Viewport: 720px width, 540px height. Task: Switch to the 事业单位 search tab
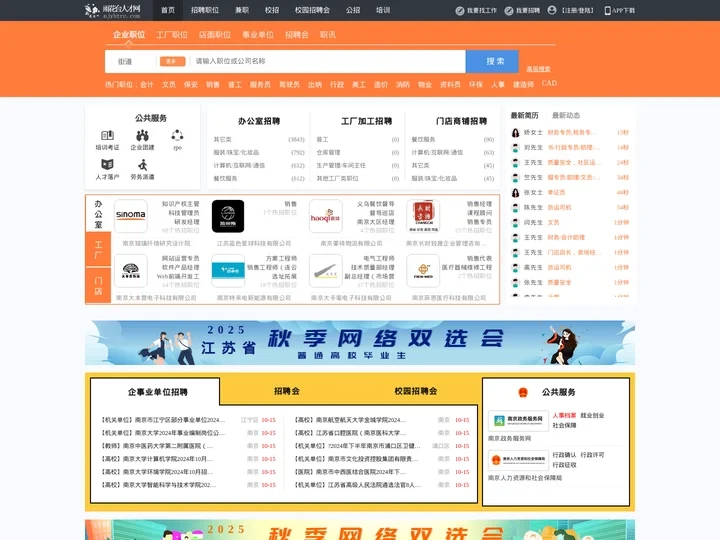258,34
